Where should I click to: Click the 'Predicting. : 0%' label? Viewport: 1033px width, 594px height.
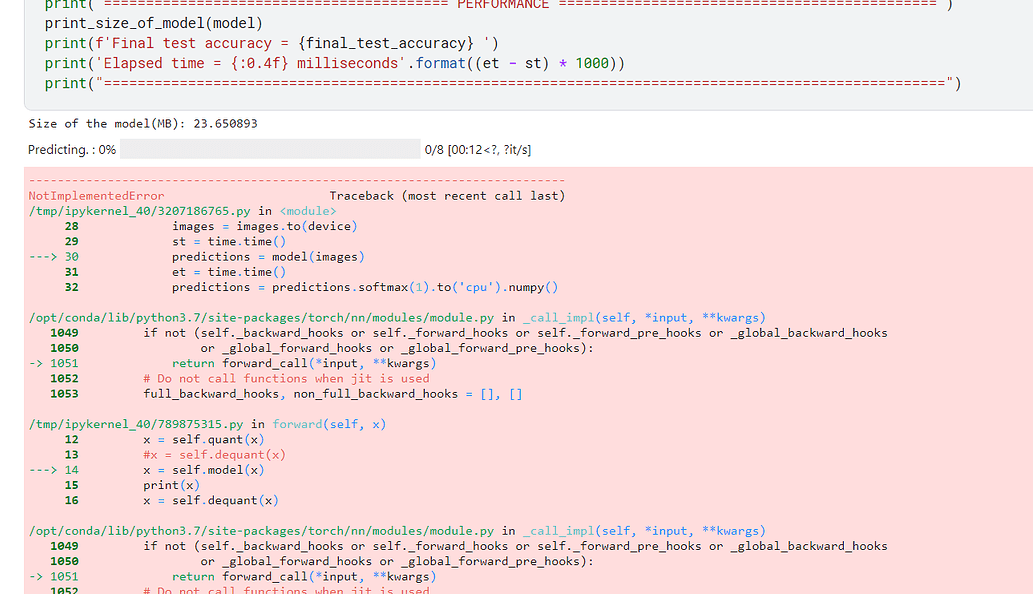pyautogui.click(x=72, y=149)
